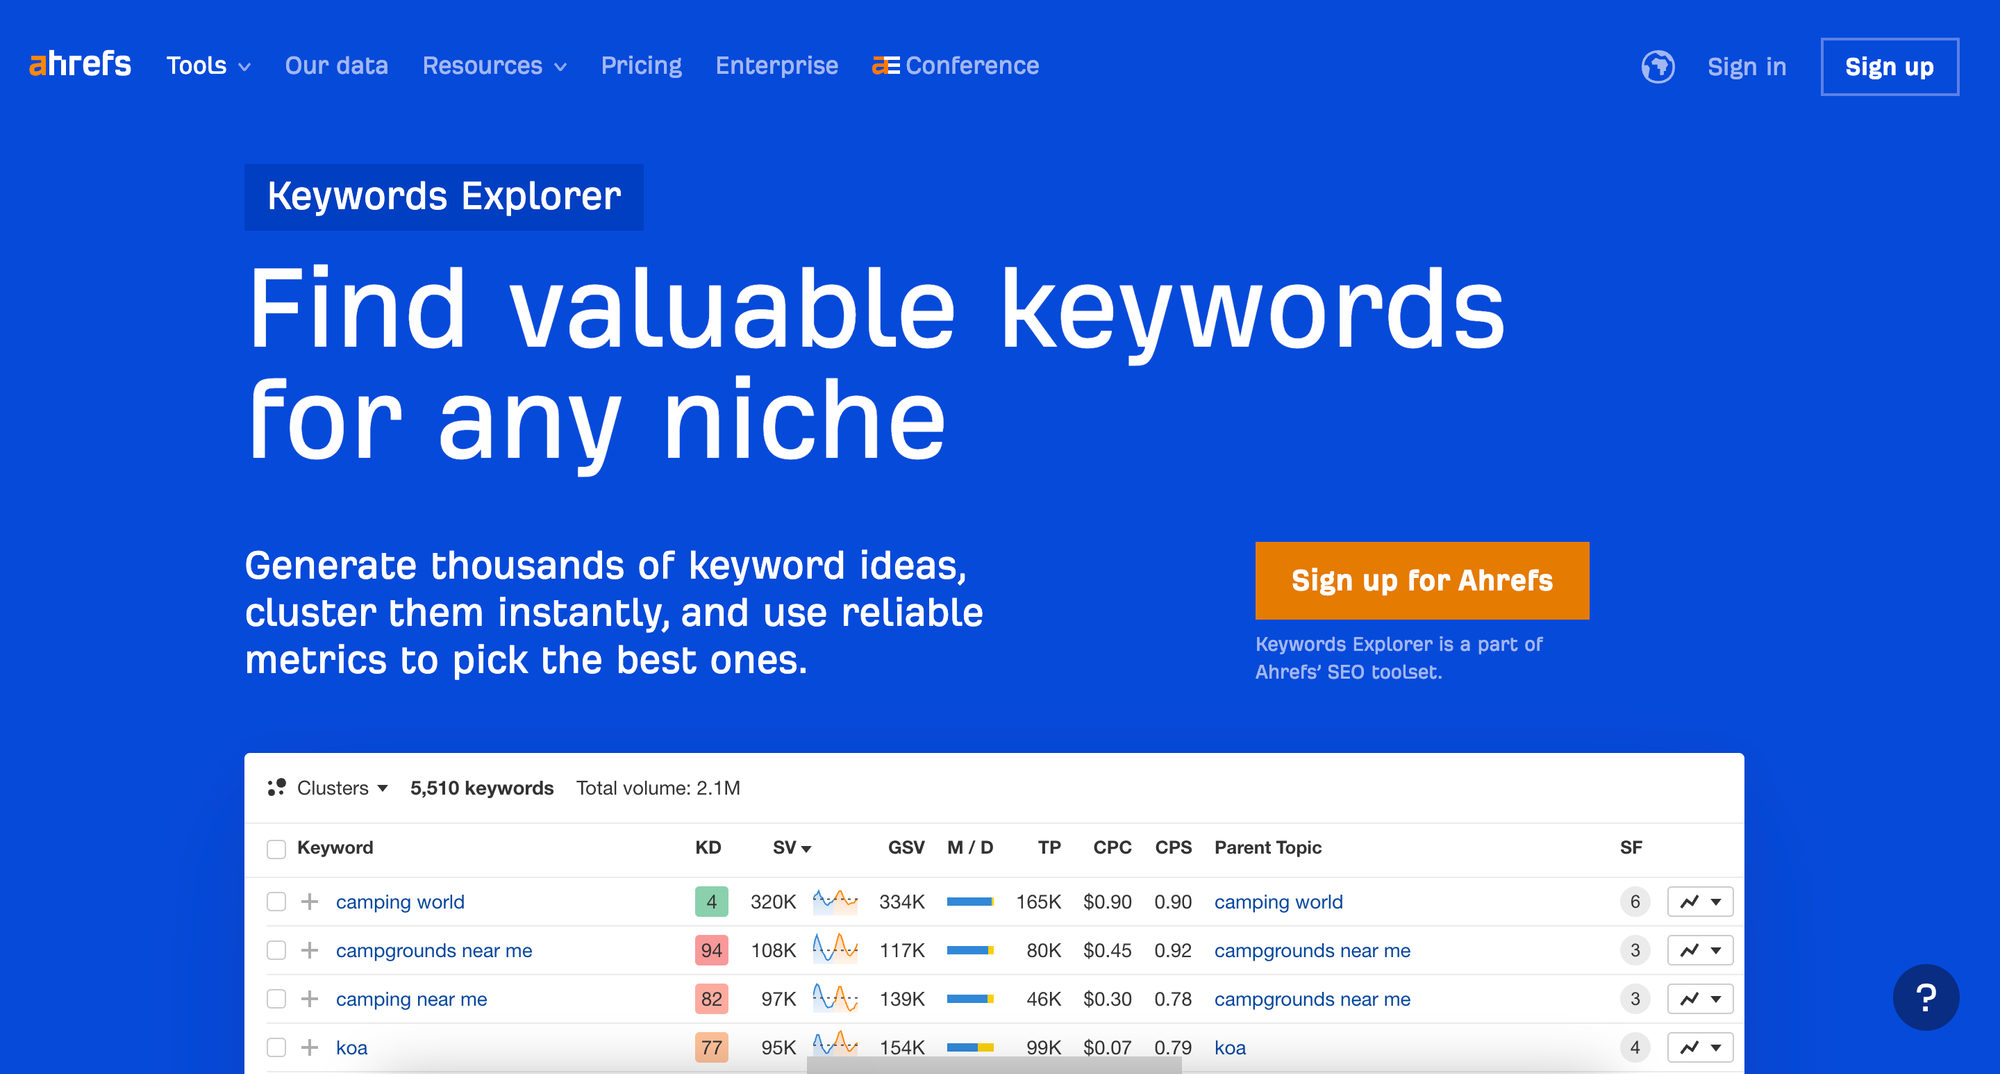2000x1074 pixels.
Task: Sort by SV column dropdown
Action: (x=792, y=848)
